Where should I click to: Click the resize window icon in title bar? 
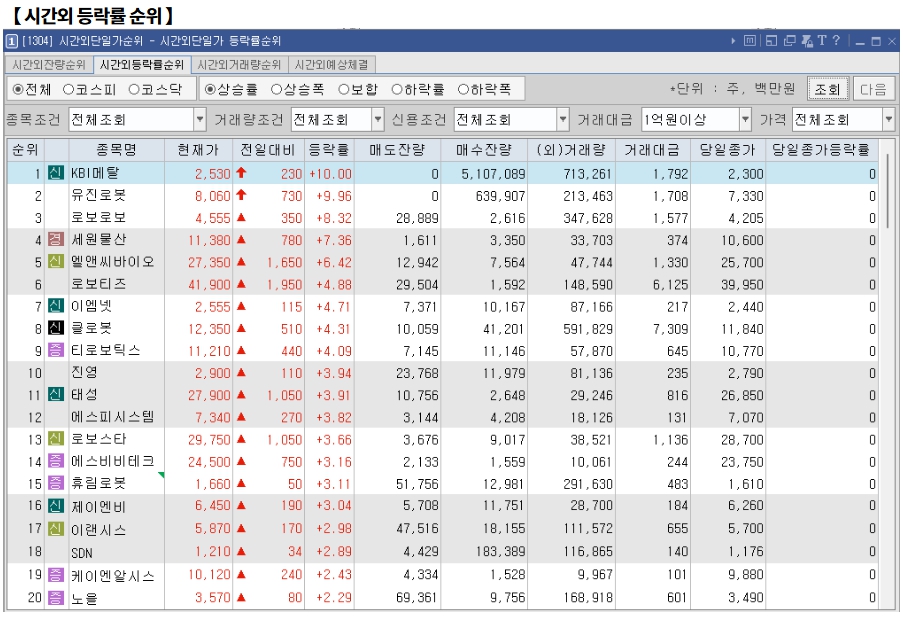tap(771, 41)
